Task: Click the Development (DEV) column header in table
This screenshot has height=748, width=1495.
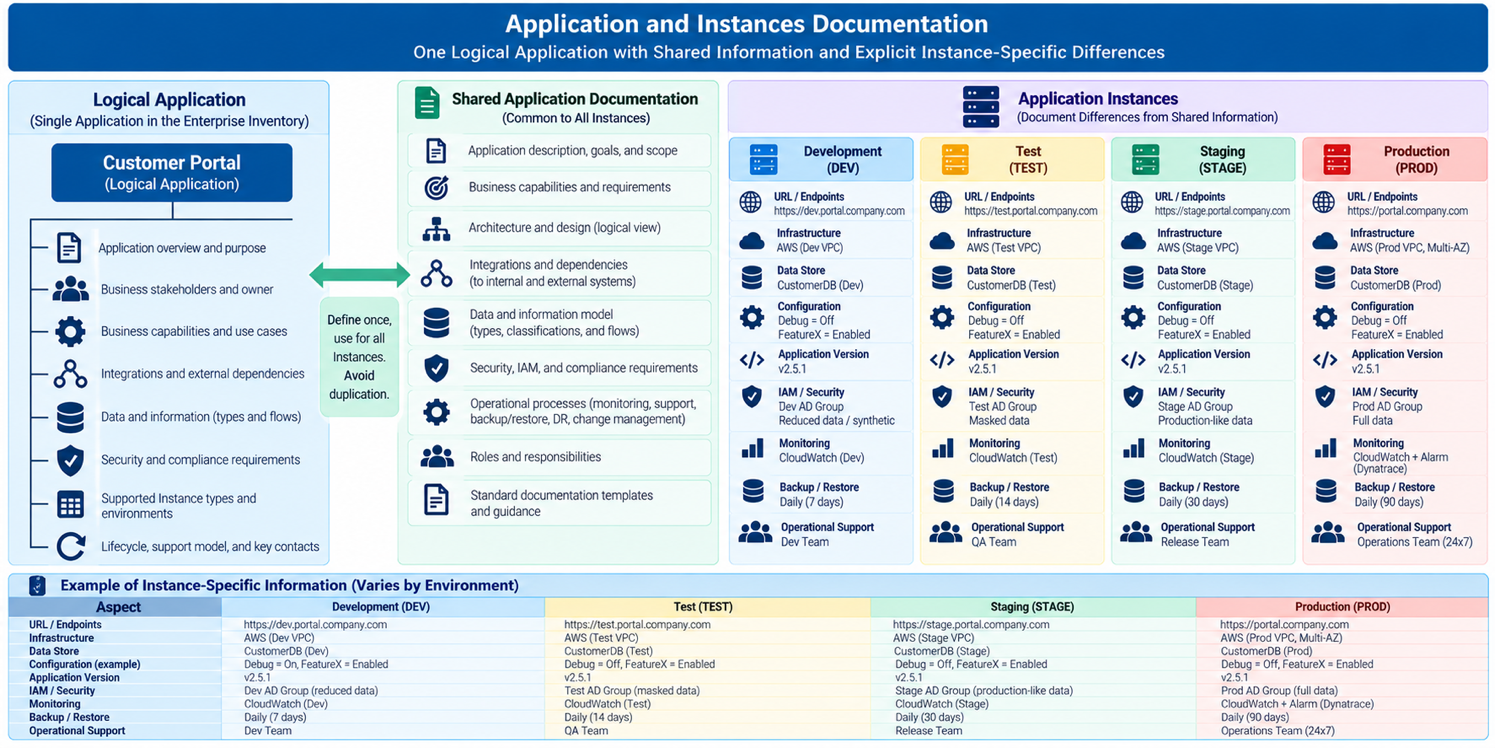Action: (x=383, y=606)
